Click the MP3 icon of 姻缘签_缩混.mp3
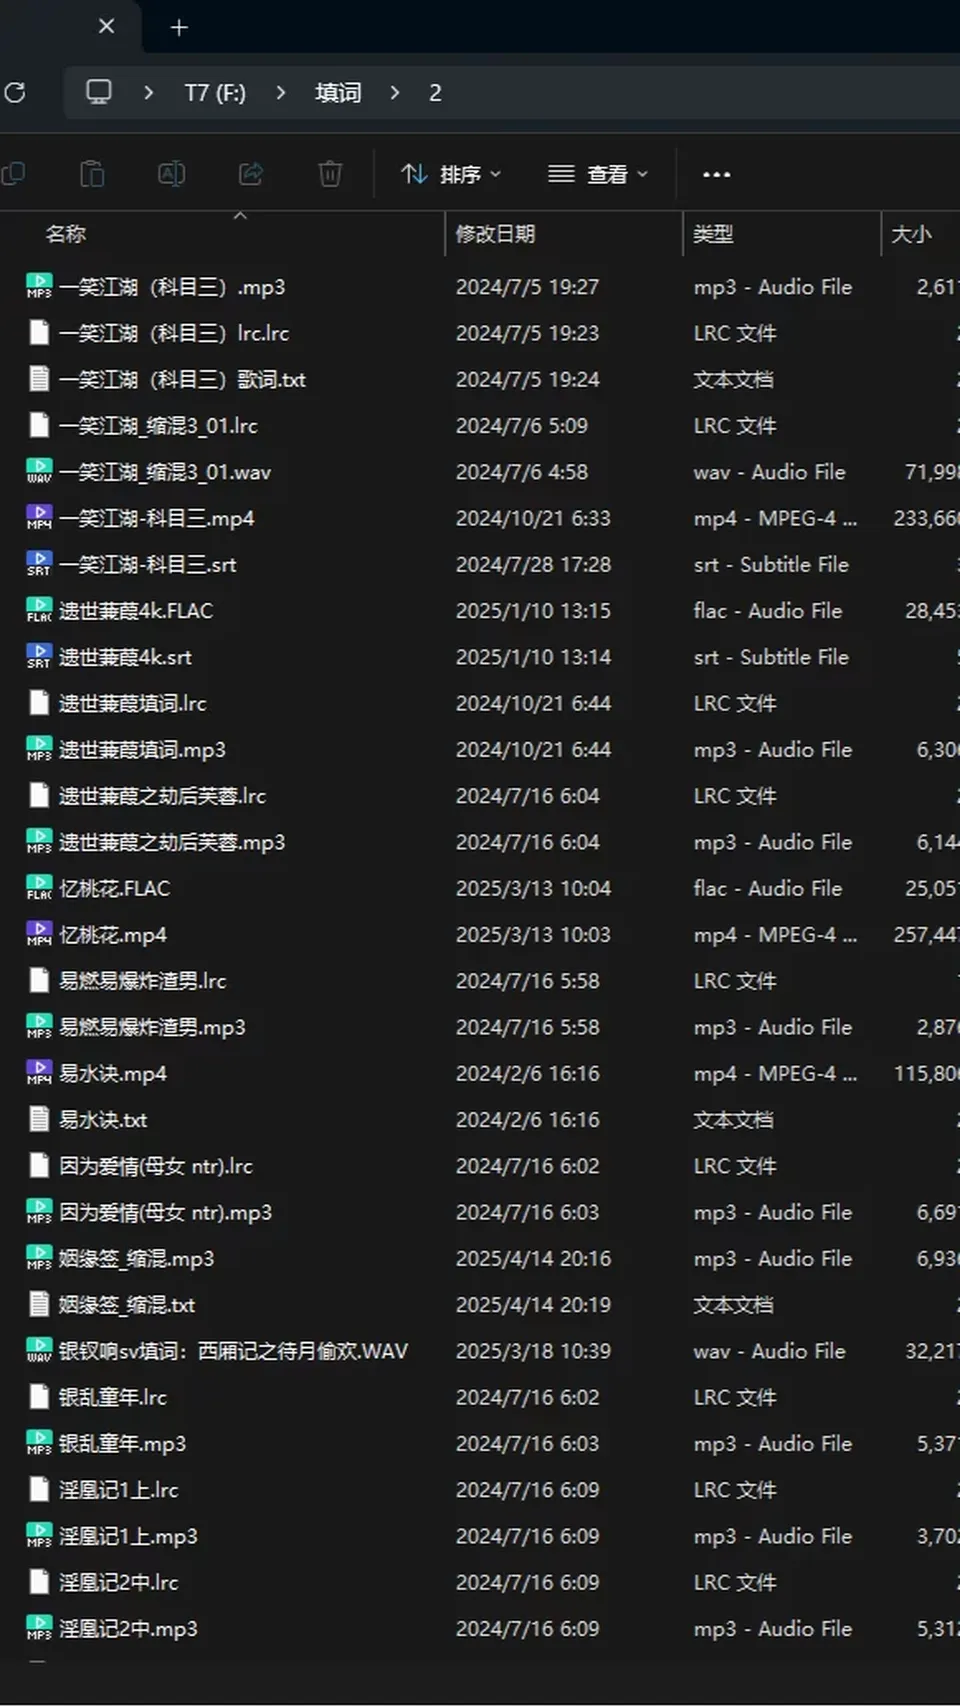 (39, 1258)
